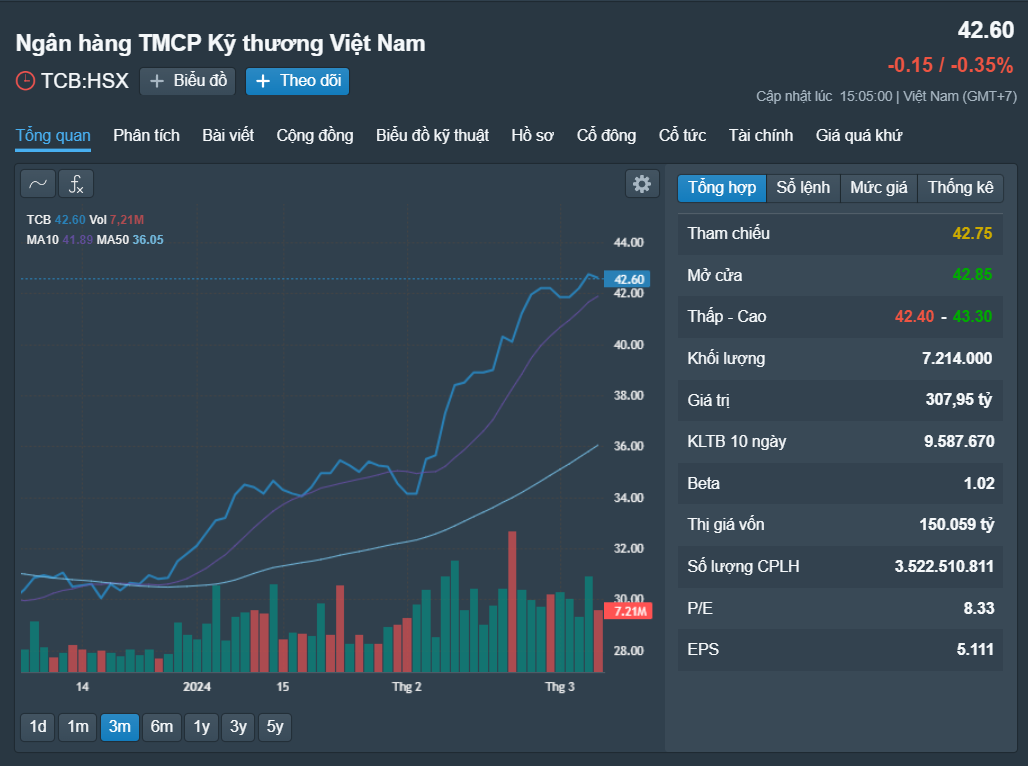Click the P/E value 8.33
The image size is (1028, 766).
click(x=979, y=609)
